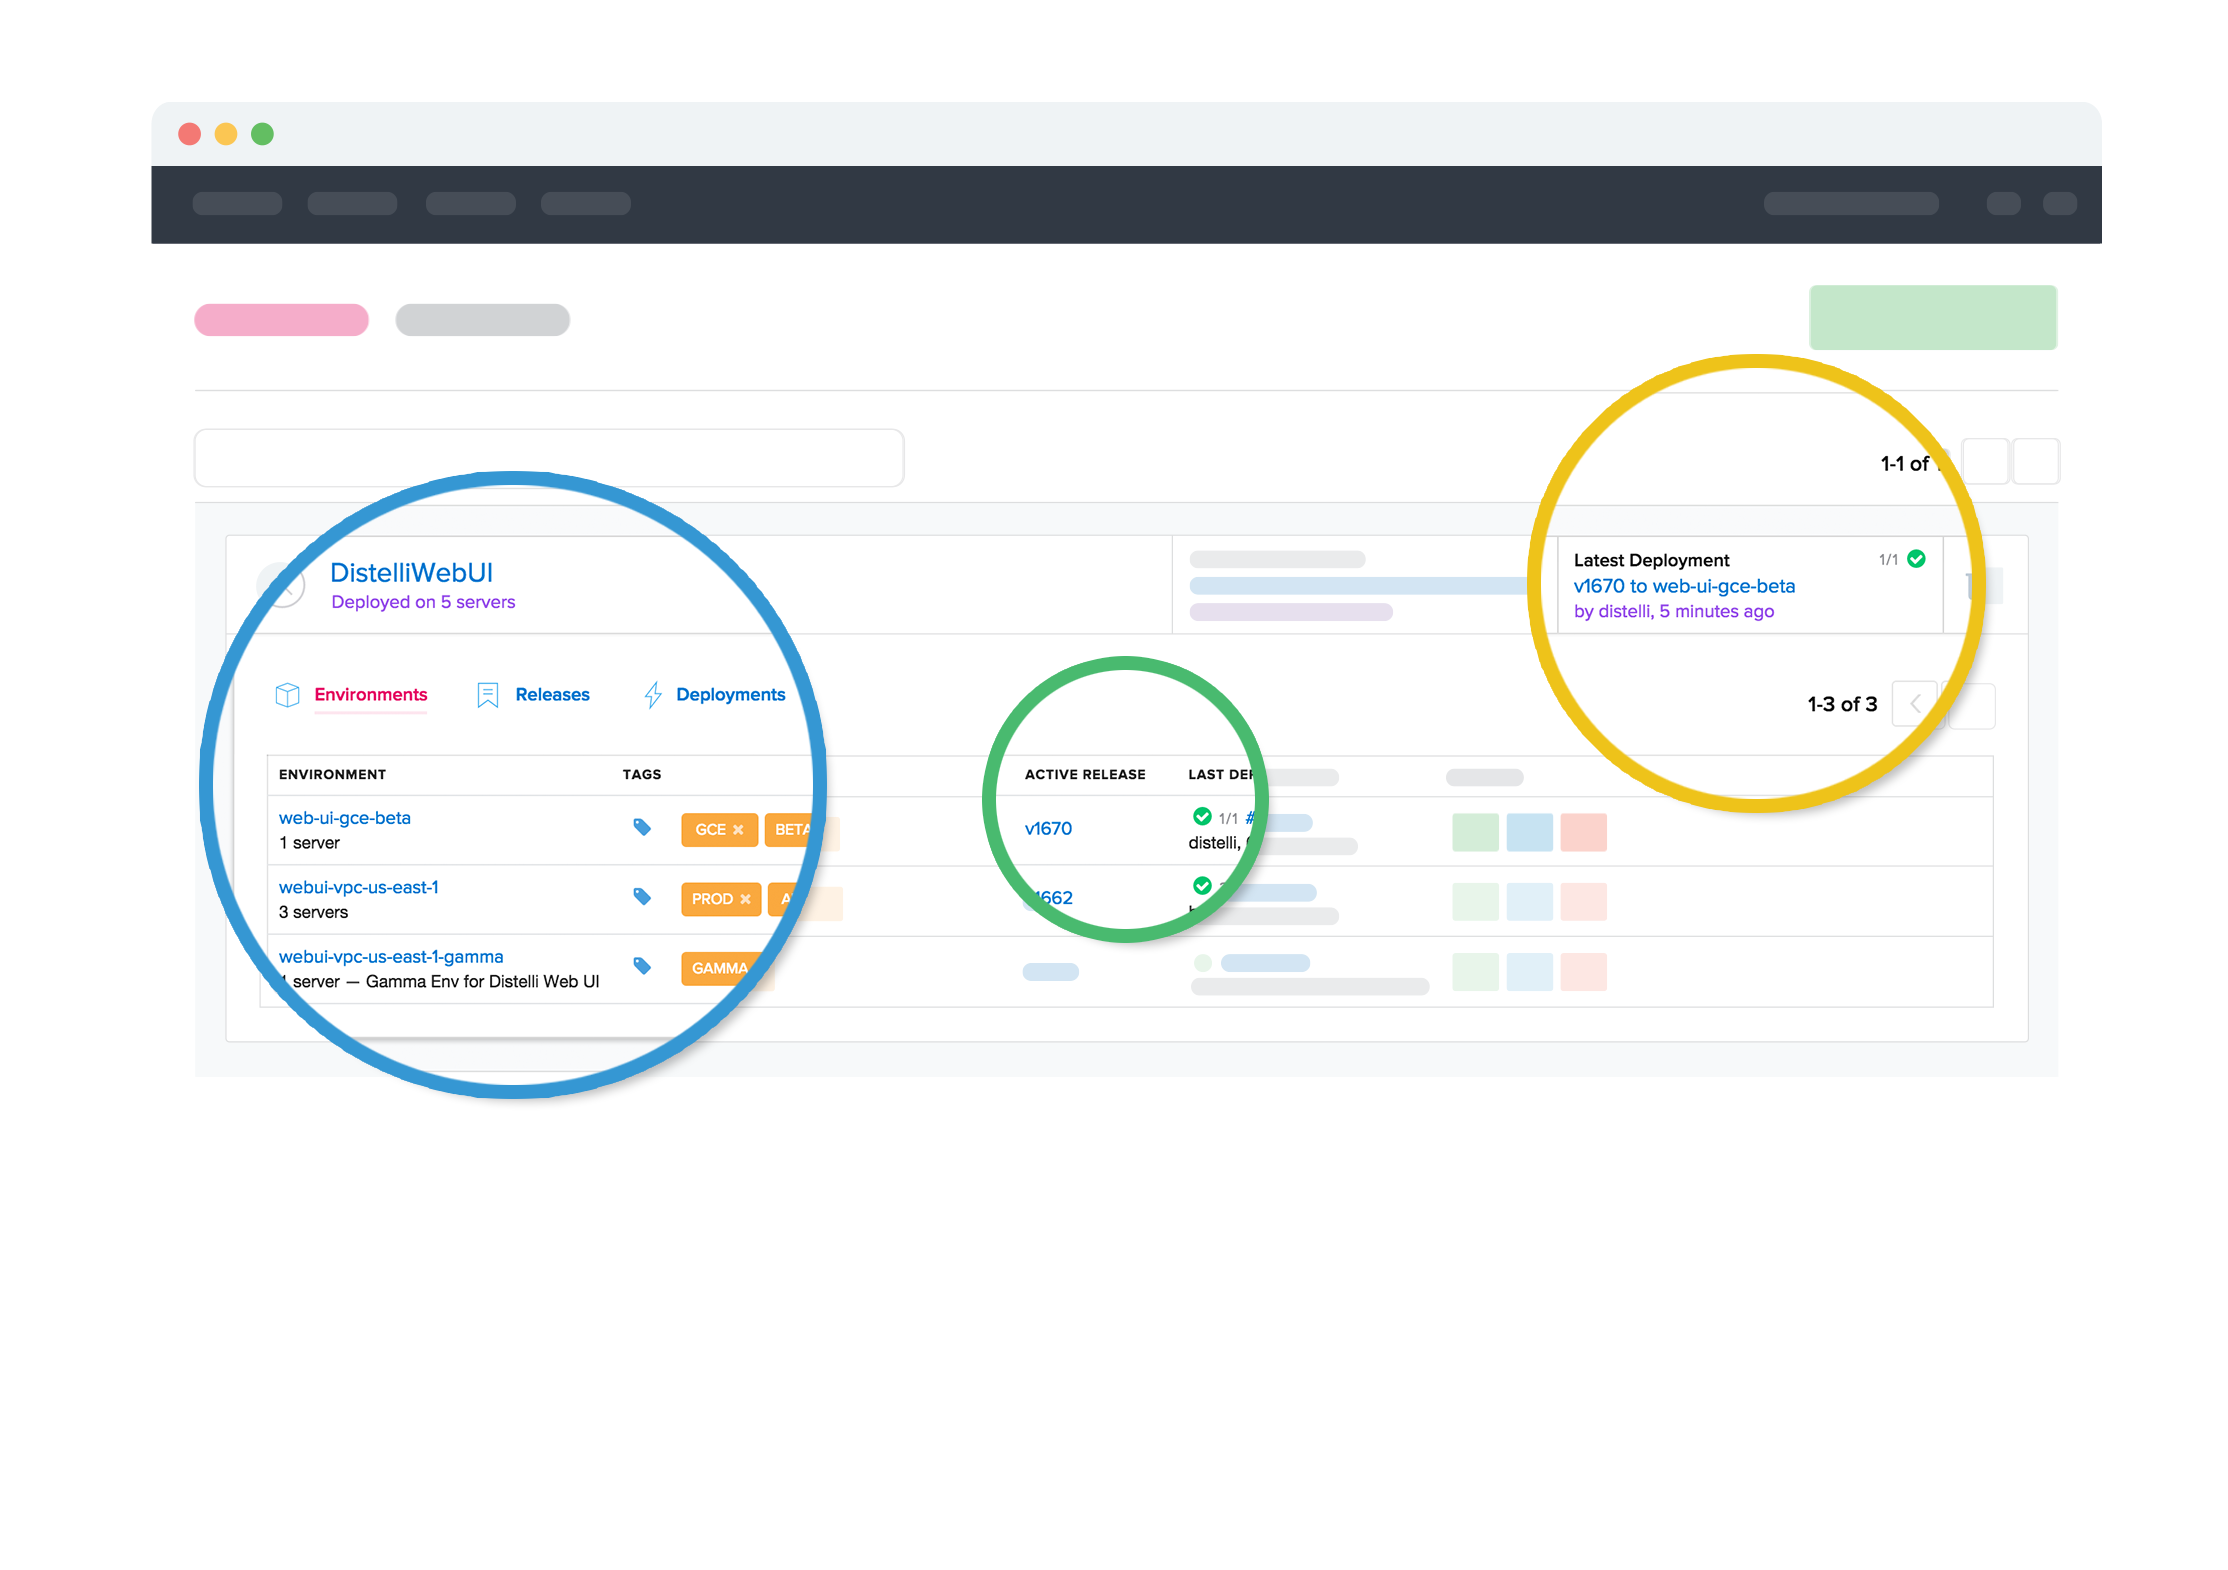The height and width of the screenshot is (1570, 2228).
Task: Click the cube icon beside Environments
Action: (x=287, y=695)
